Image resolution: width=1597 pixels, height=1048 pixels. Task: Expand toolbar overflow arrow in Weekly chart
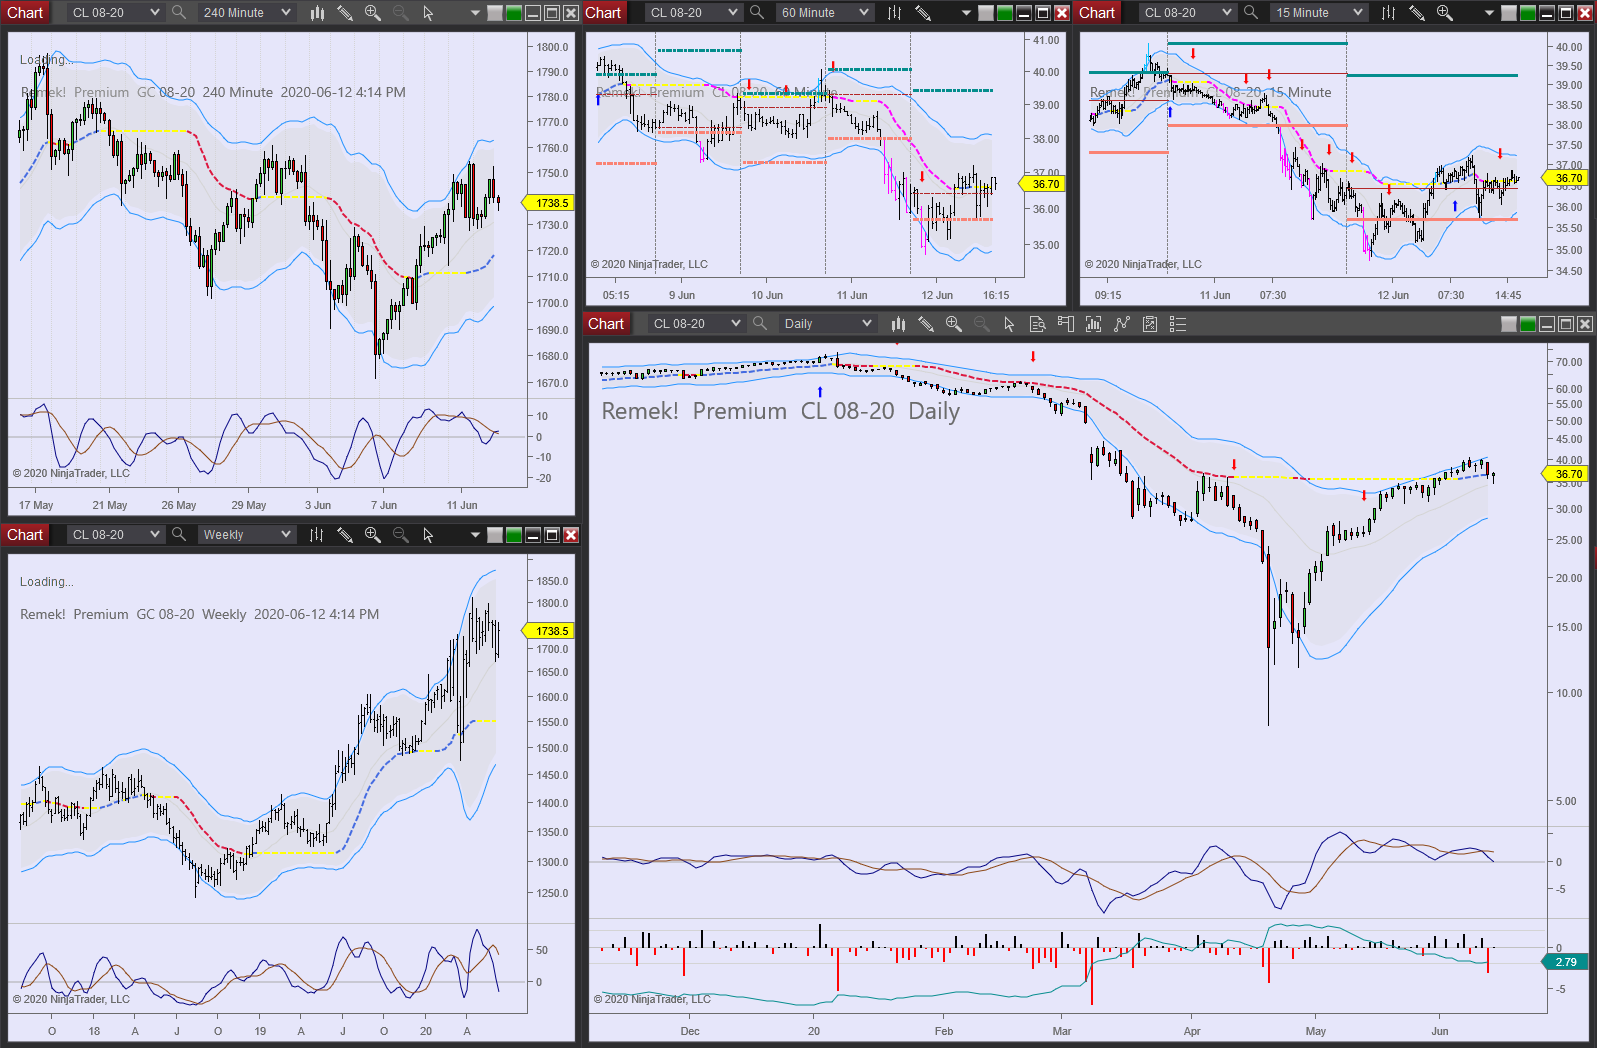click(475, 535)
